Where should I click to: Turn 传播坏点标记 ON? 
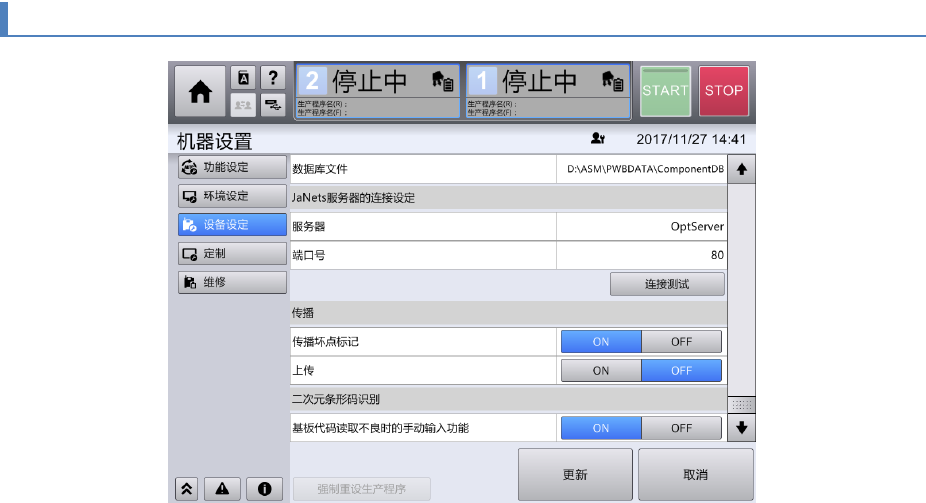point(601,342)
